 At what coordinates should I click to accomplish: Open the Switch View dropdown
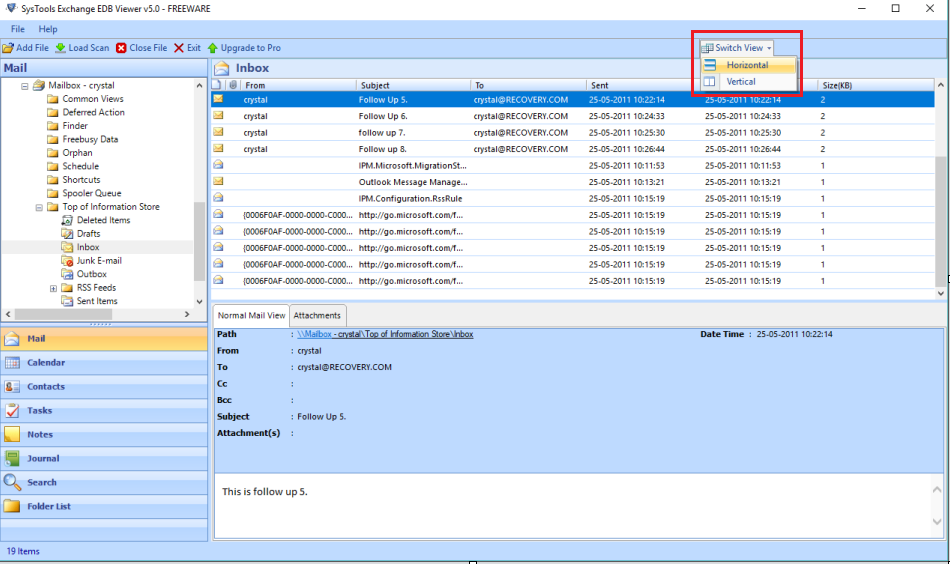tap(737, 48)
